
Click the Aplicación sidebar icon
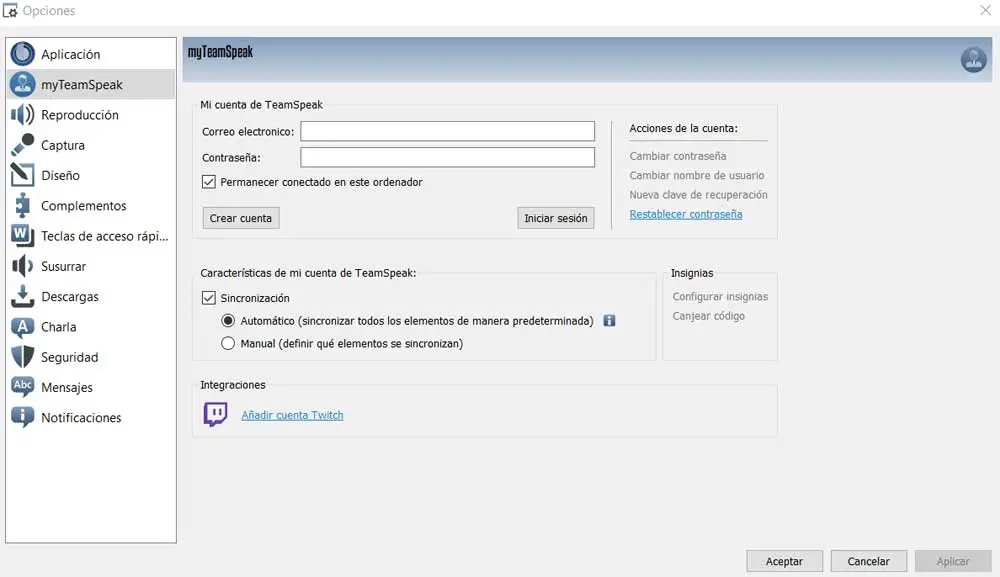(22, 54)
